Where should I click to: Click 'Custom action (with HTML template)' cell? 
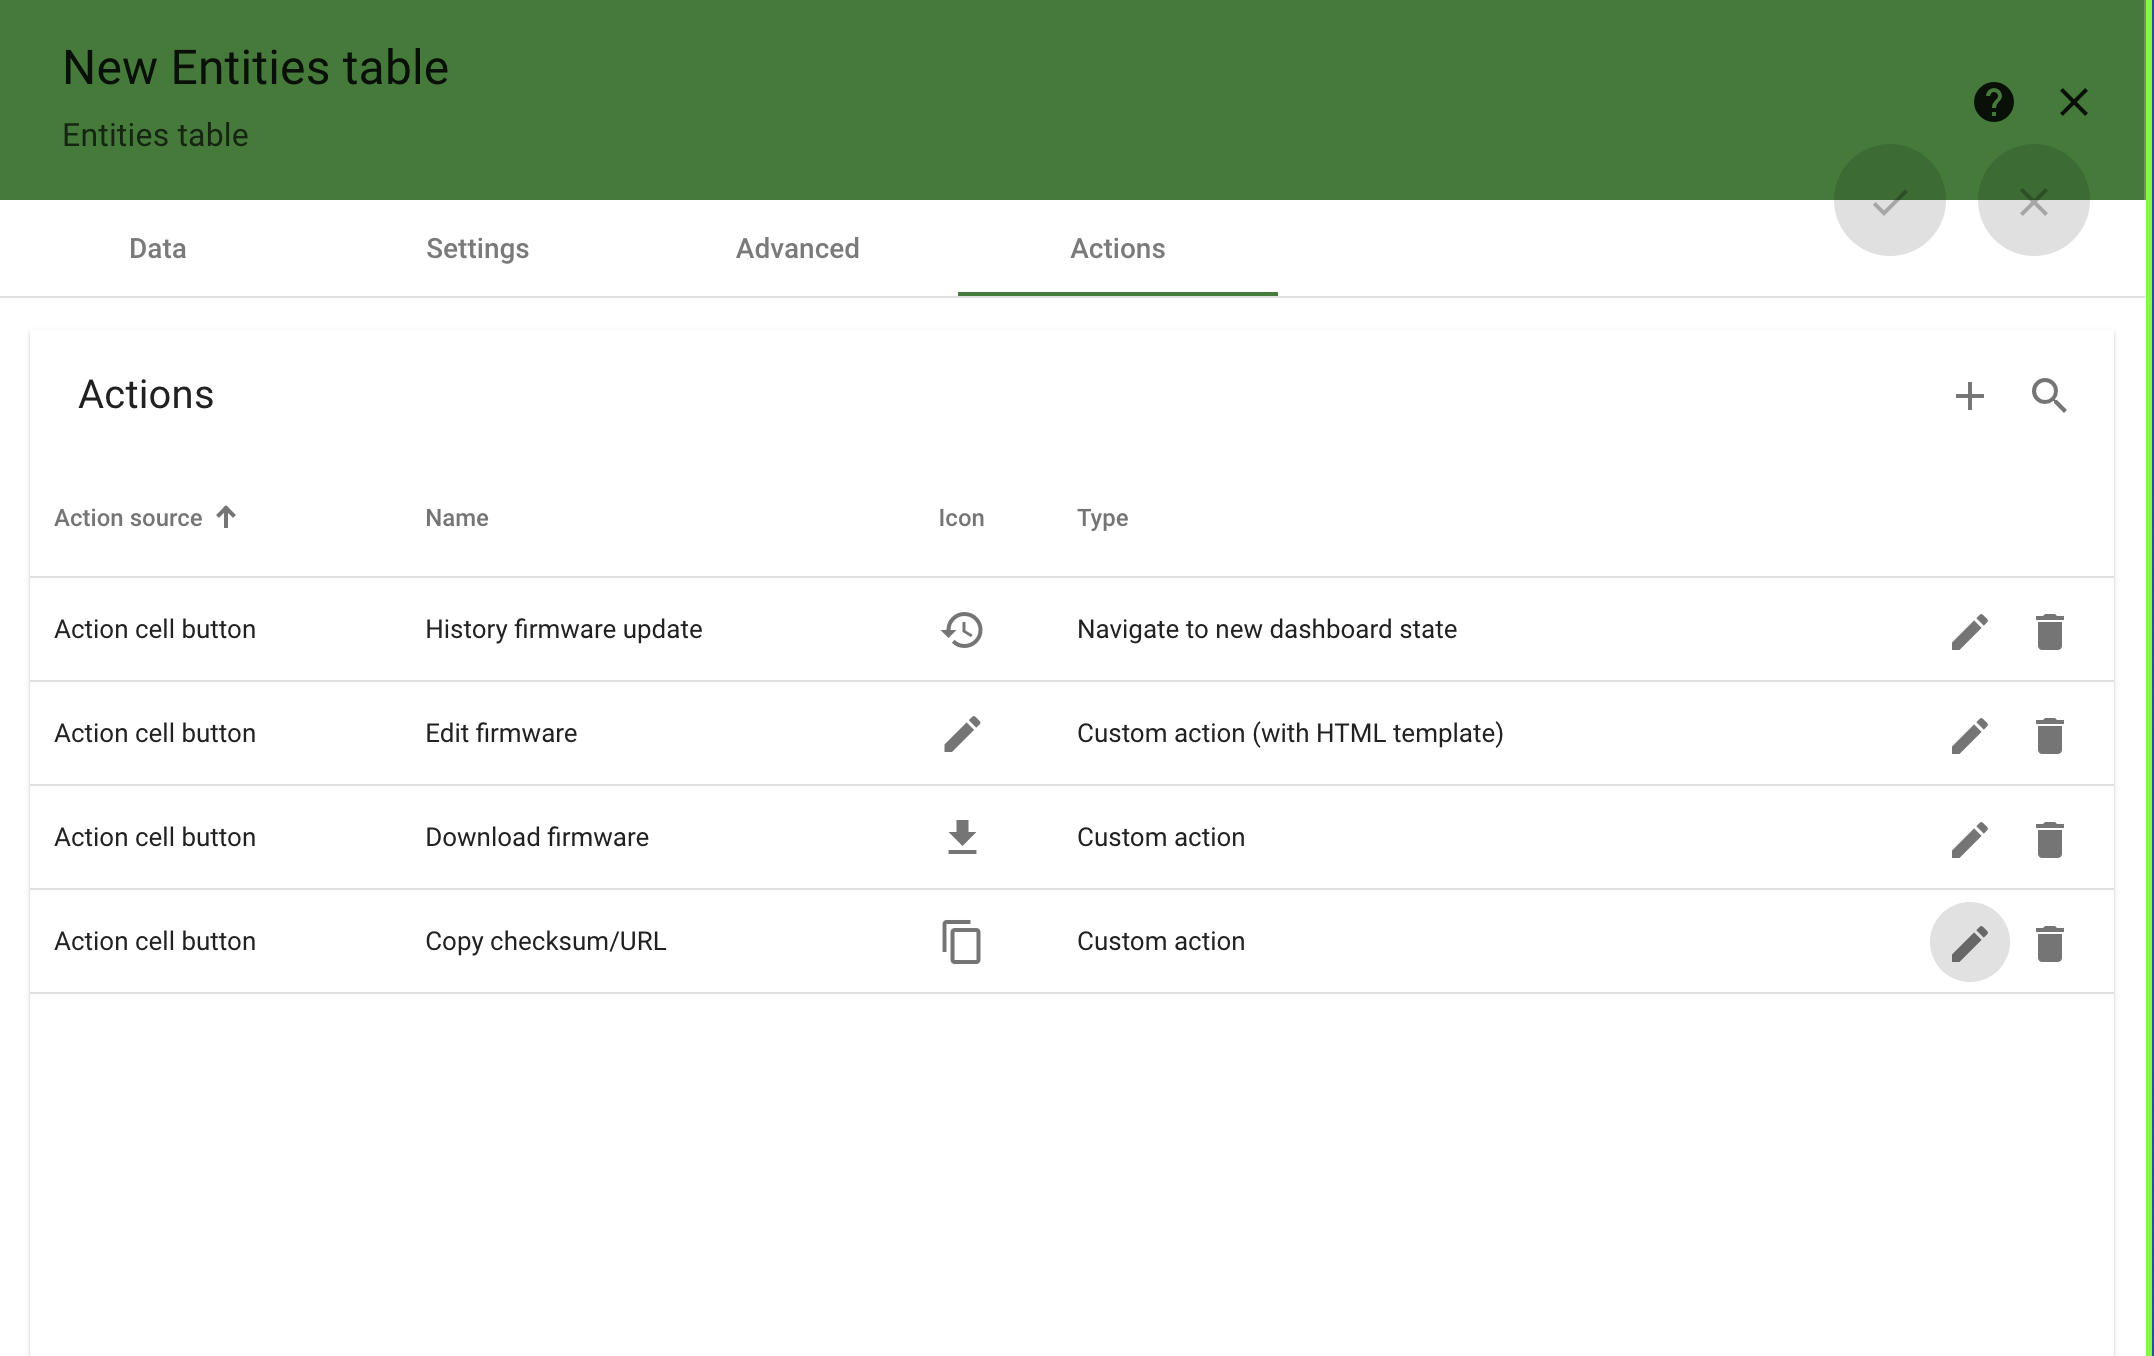1290,733
